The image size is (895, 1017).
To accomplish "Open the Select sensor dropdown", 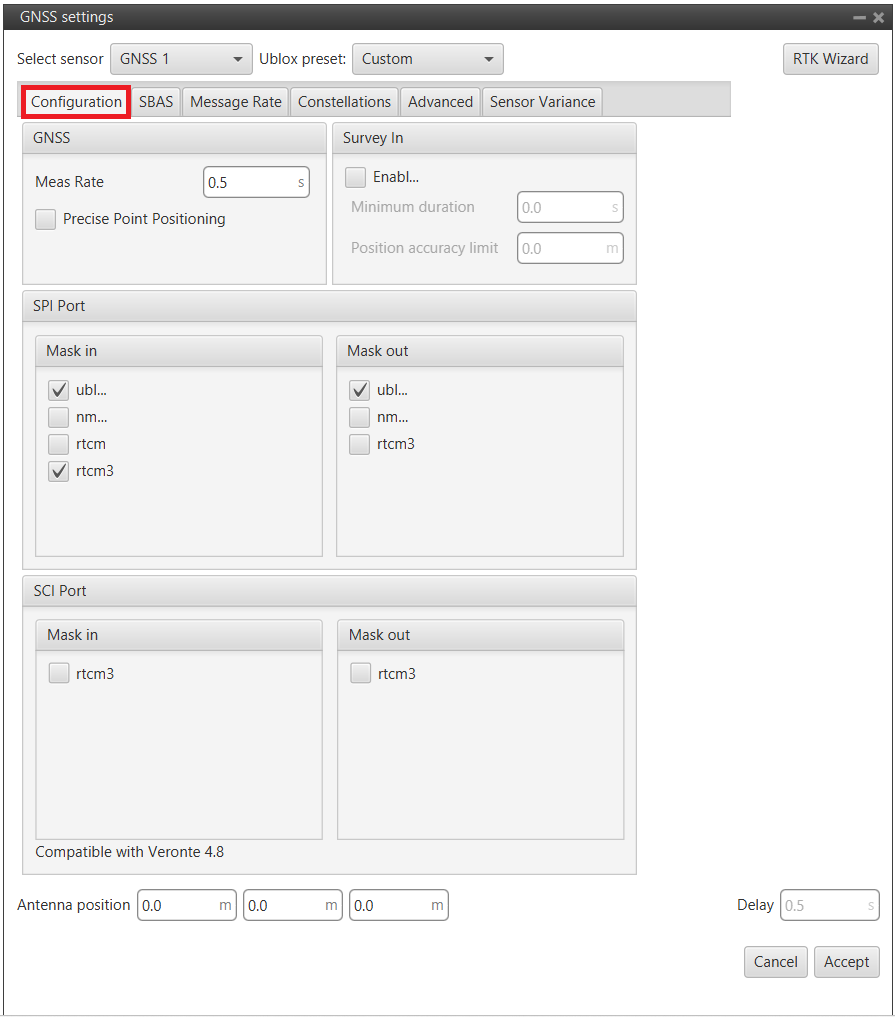I will point(181,59).
